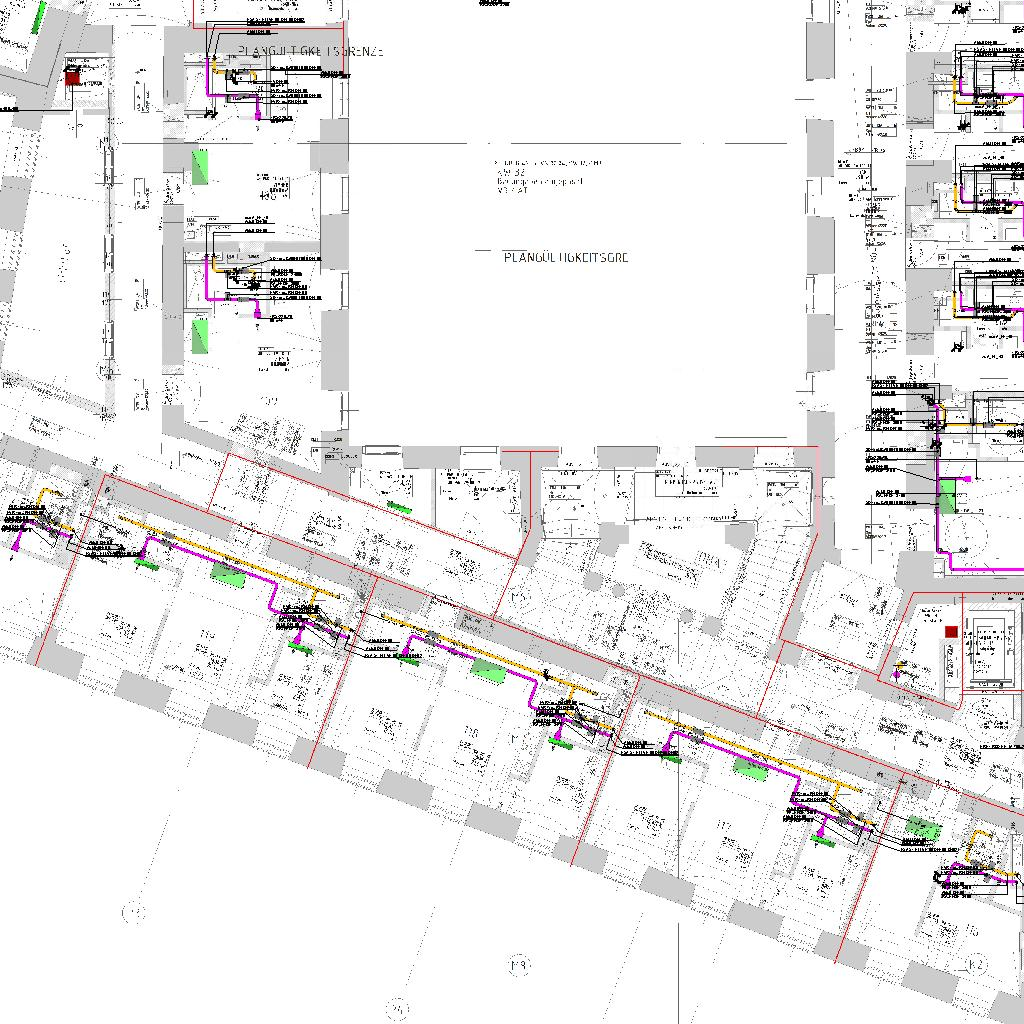1024x1024 pixels.
Task: Click the green rectangle on right vertical magenta pipe
Action: (946, 497)
